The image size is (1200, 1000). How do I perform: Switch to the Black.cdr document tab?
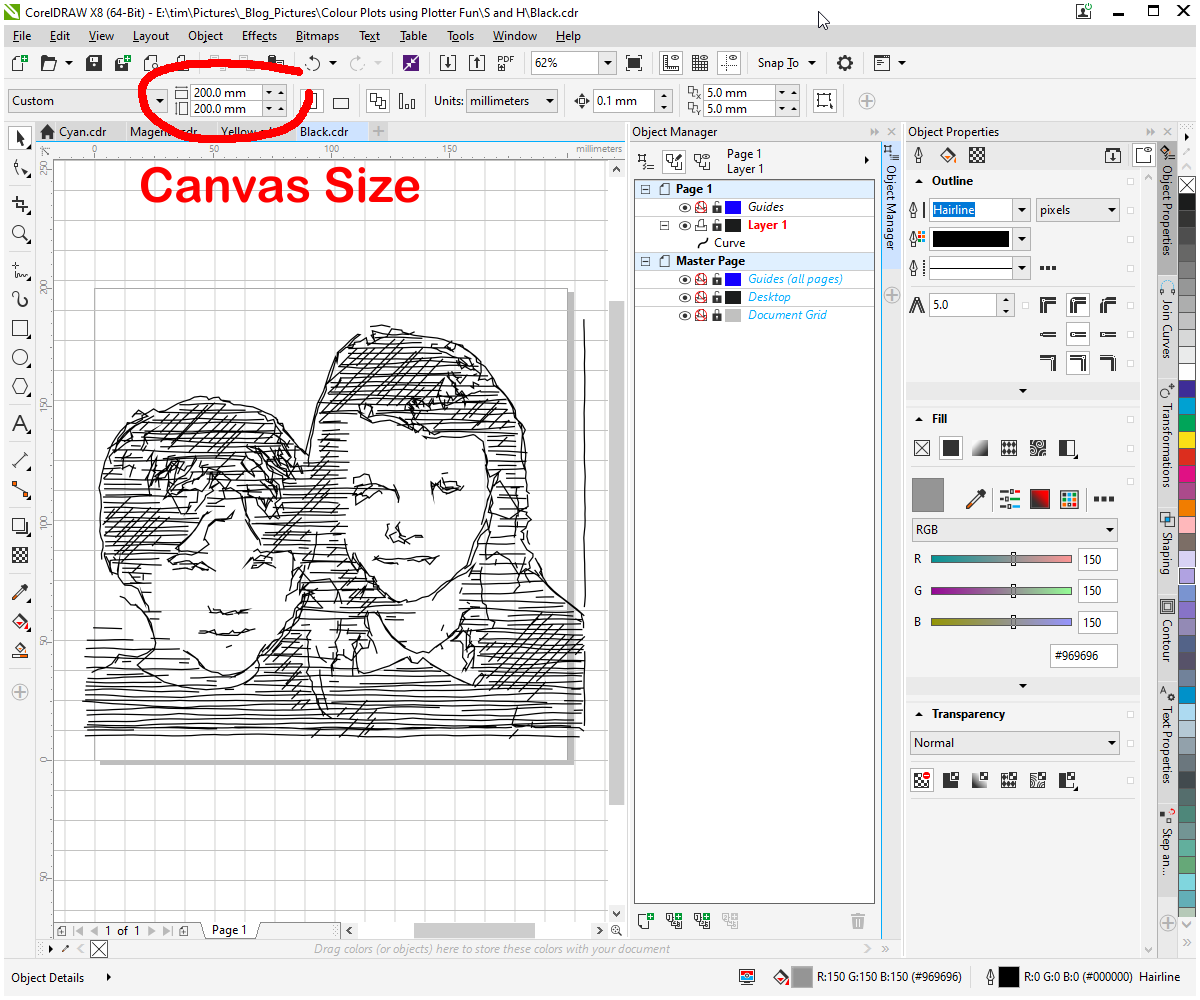coord(325,131)
